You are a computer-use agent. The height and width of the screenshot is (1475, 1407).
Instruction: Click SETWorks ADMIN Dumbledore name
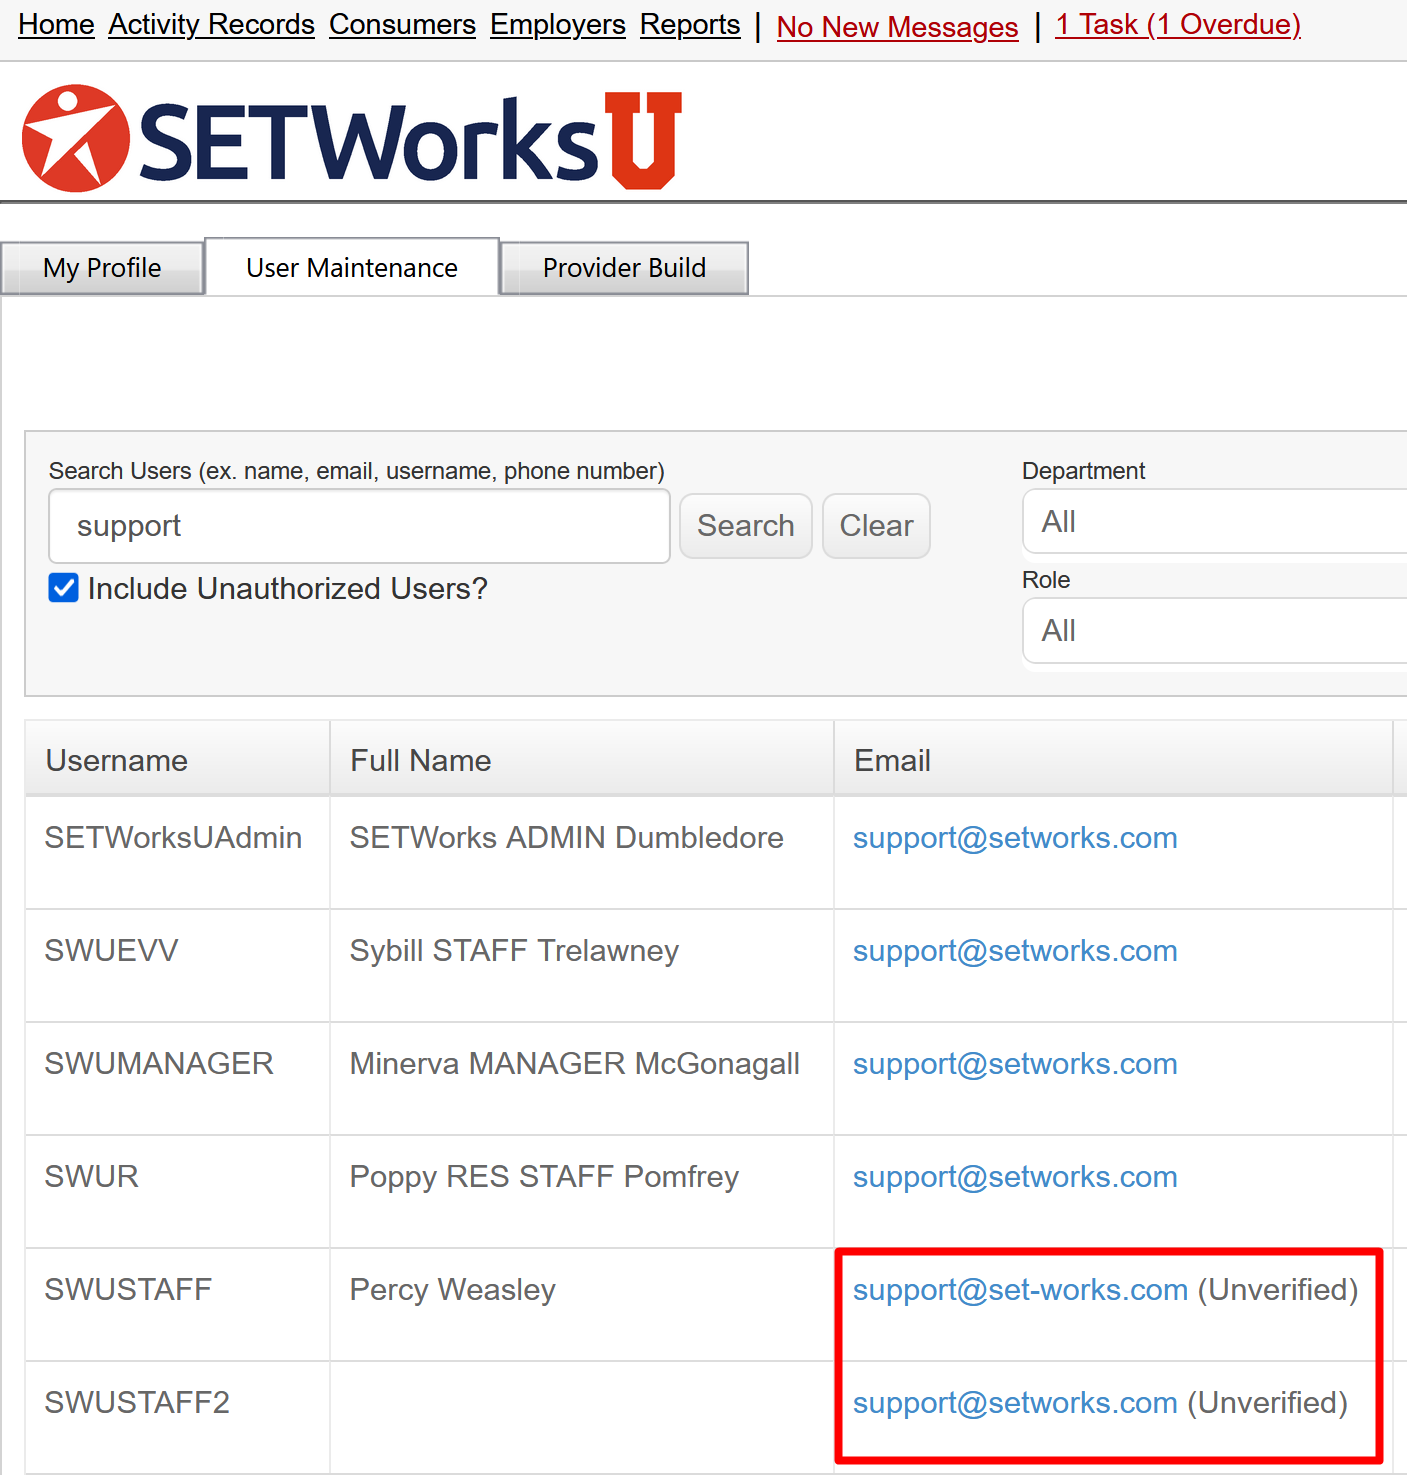566,838
